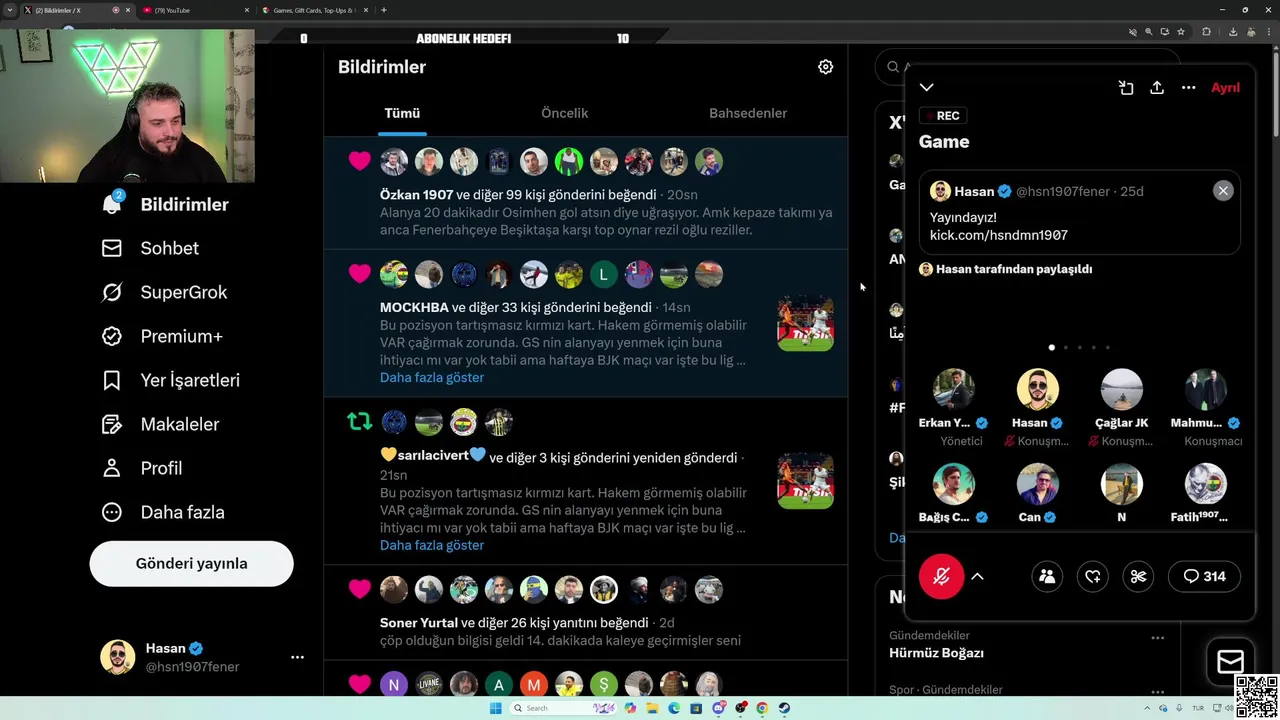Open tab search dropdown in Chrome
1280x720 pixels.
coord(11,10)
